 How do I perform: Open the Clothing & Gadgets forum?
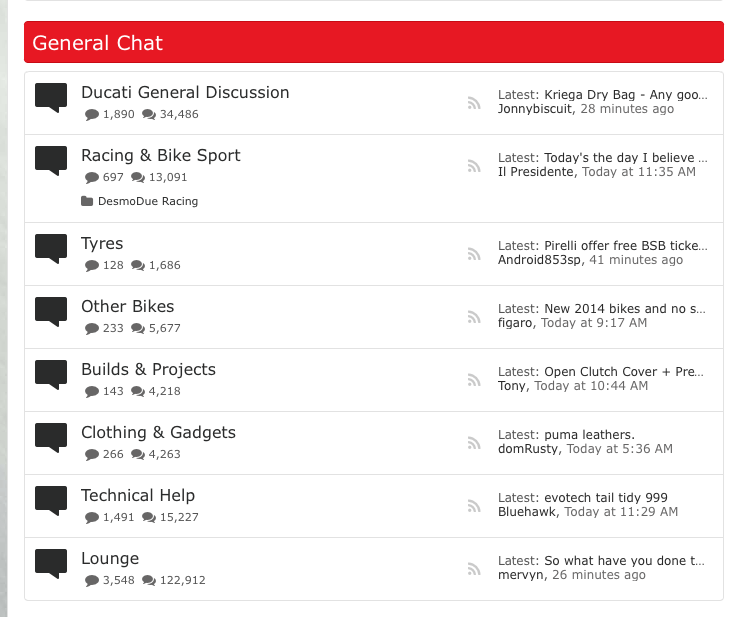(158, 433)
